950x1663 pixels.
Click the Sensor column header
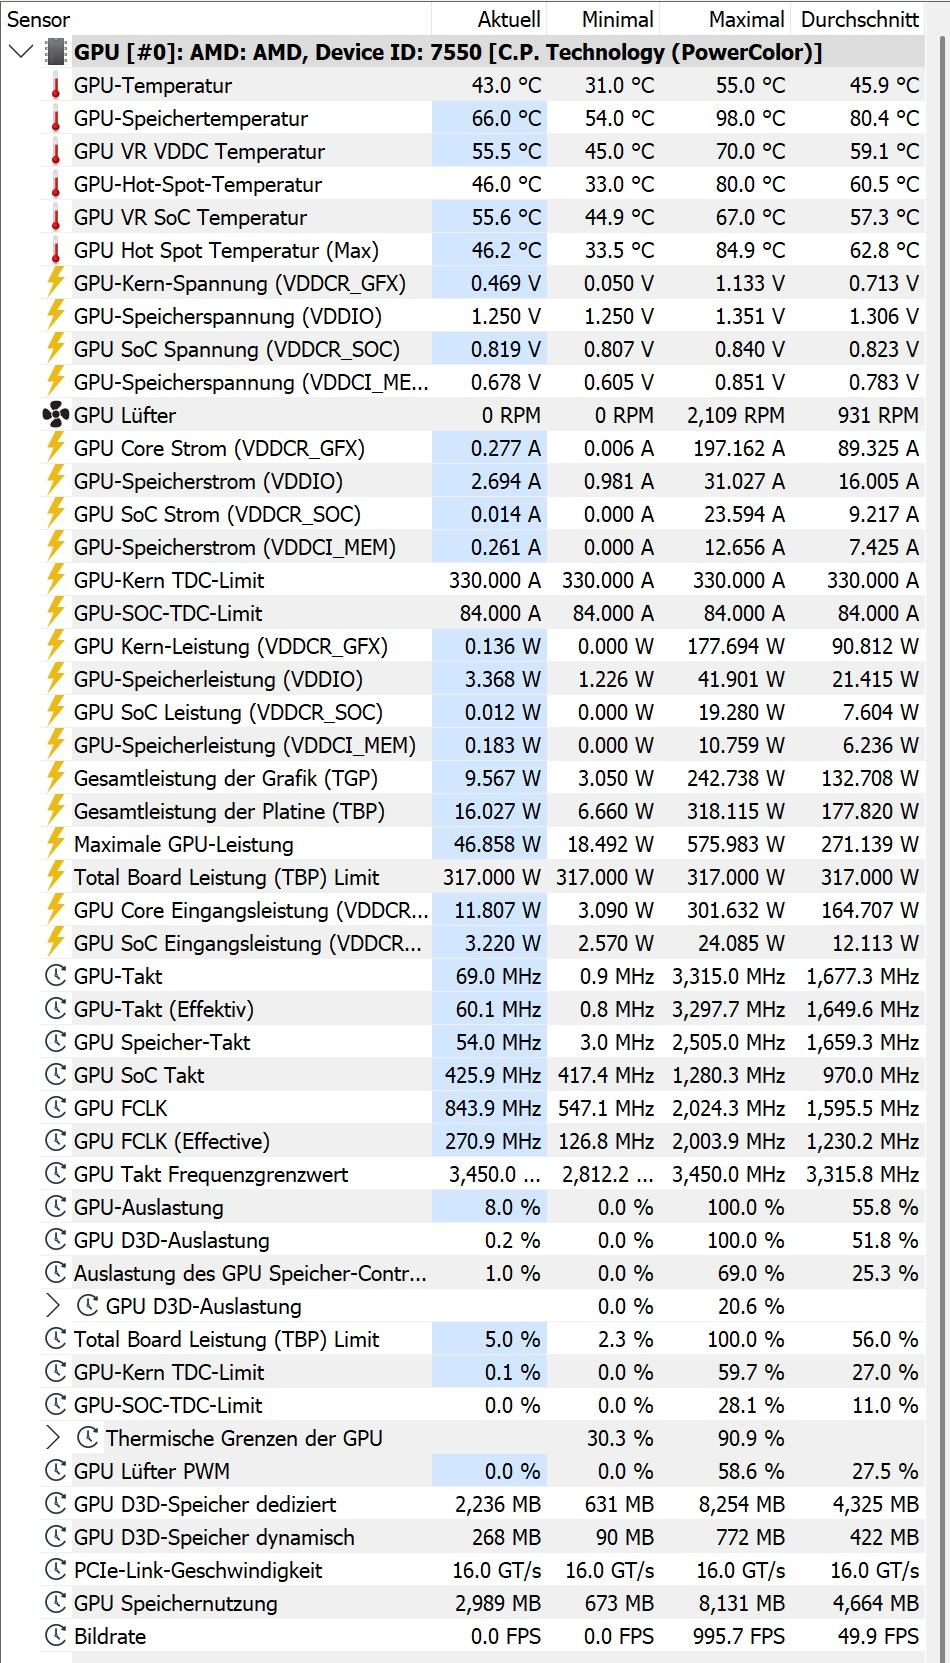click(x=216, y=19)
